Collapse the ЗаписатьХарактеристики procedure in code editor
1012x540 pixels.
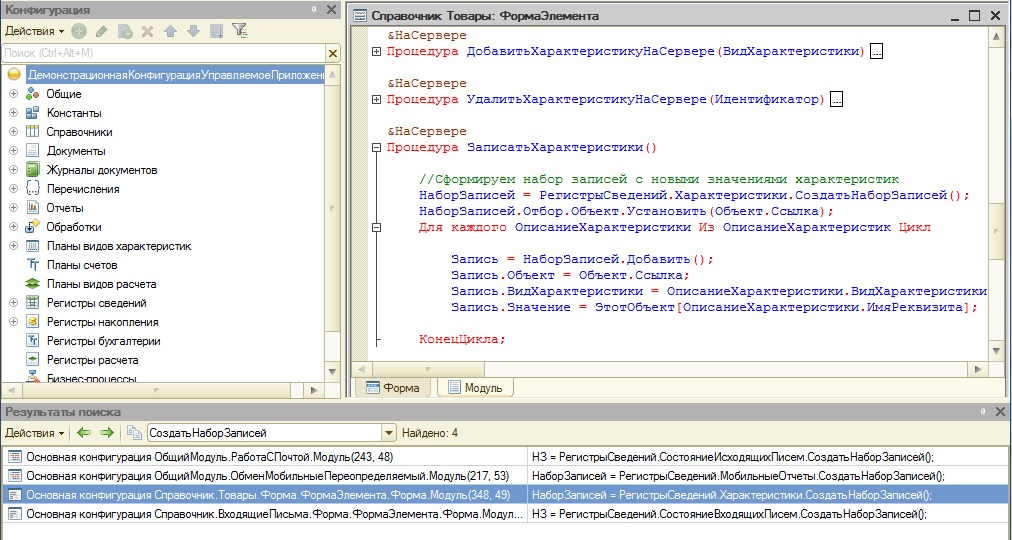376,148
